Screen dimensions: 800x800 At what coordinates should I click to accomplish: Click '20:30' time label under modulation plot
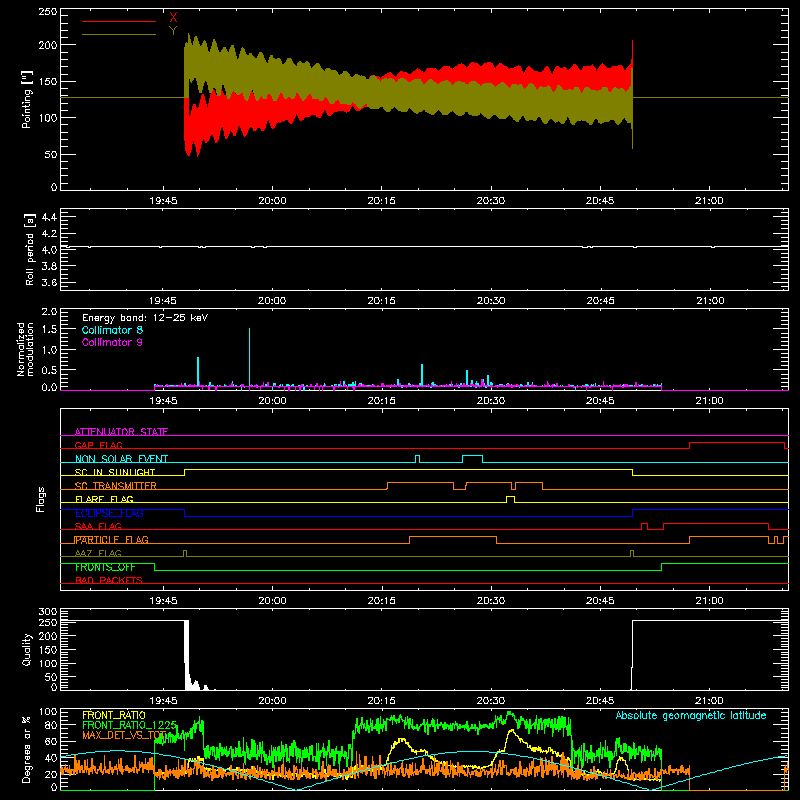[491, 401]
